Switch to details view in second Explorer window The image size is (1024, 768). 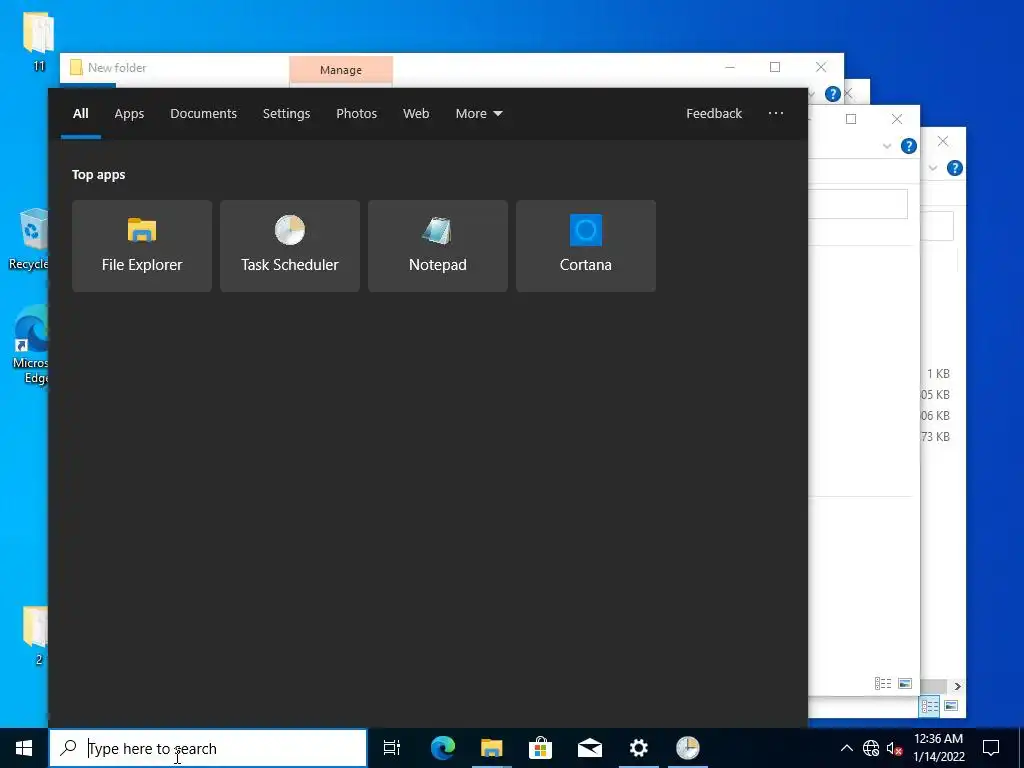pos(883,684)
